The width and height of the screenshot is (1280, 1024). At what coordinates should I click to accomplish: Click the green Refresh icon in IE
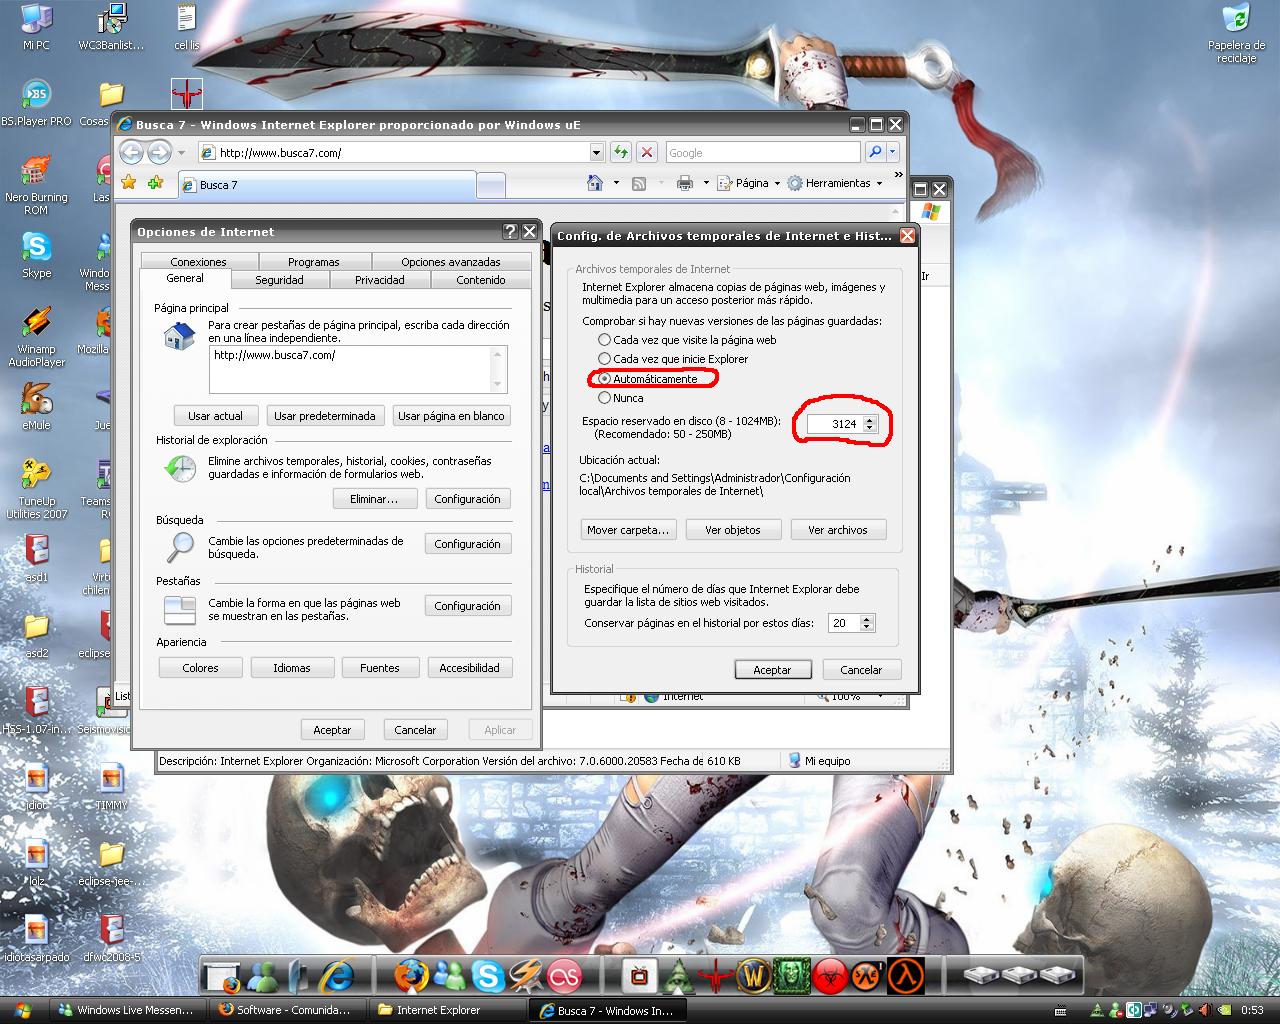[x=621, y=152]
